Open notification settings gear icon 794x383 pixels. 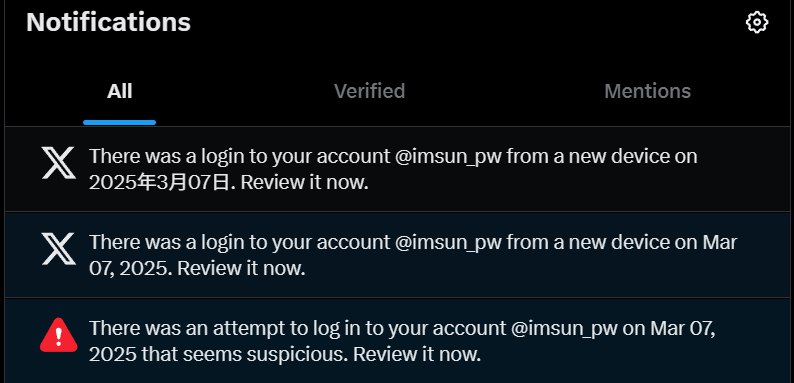tap(757, 23)
